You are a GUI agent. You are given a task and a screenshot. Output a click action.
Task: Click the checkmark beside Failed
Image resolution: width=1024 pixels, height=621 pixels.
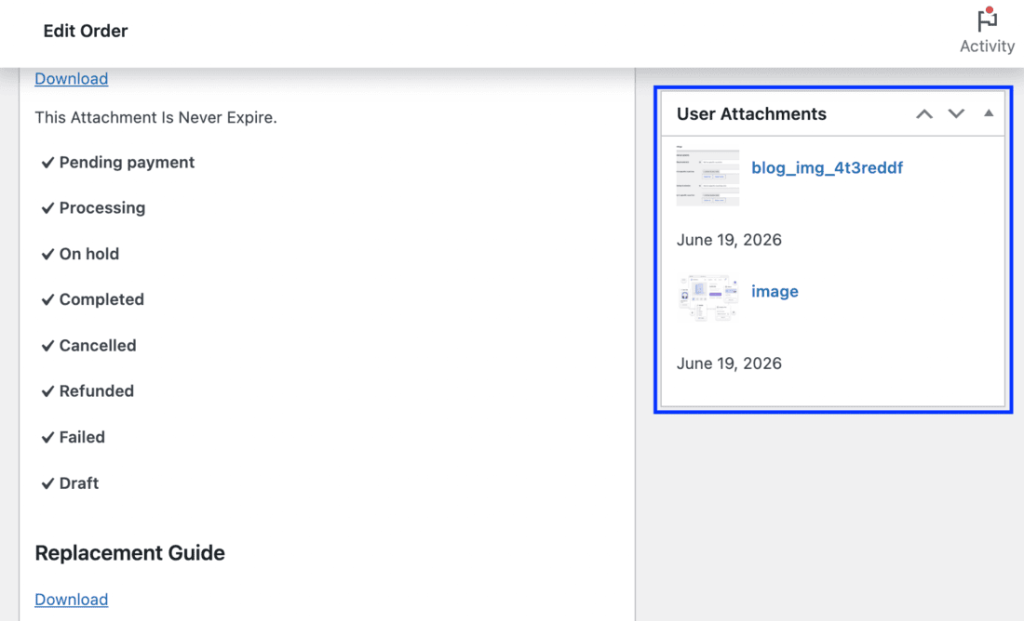[x=47, y=438]
